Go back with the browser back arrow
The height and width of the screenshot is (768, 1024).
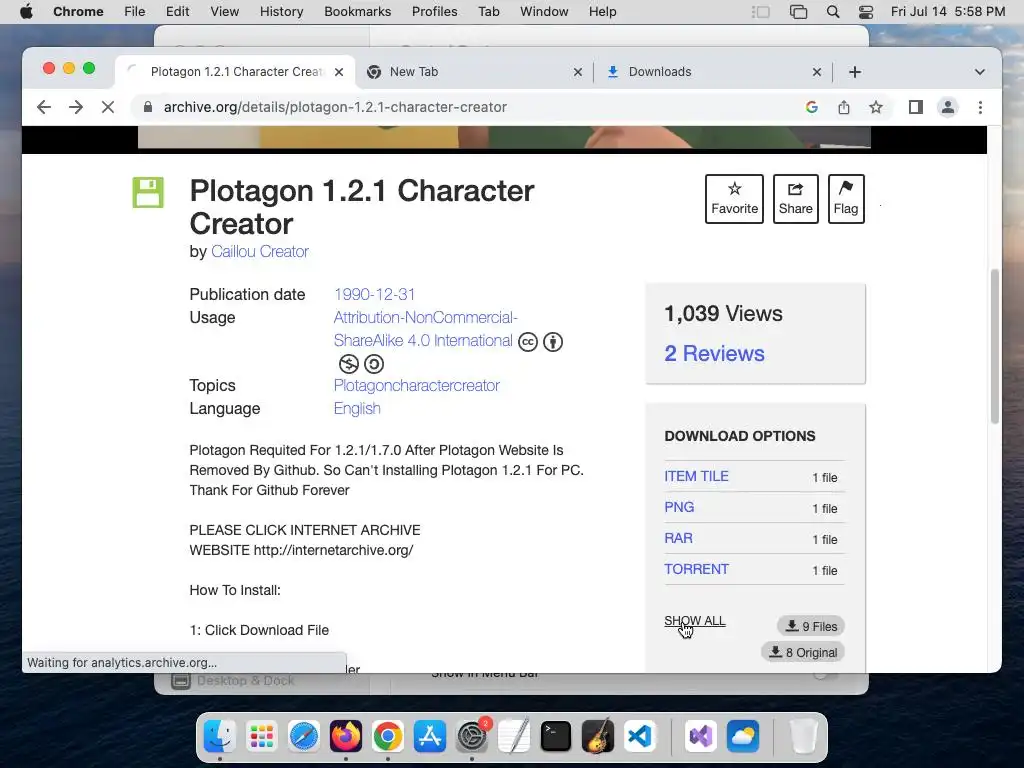coord(44,107)
